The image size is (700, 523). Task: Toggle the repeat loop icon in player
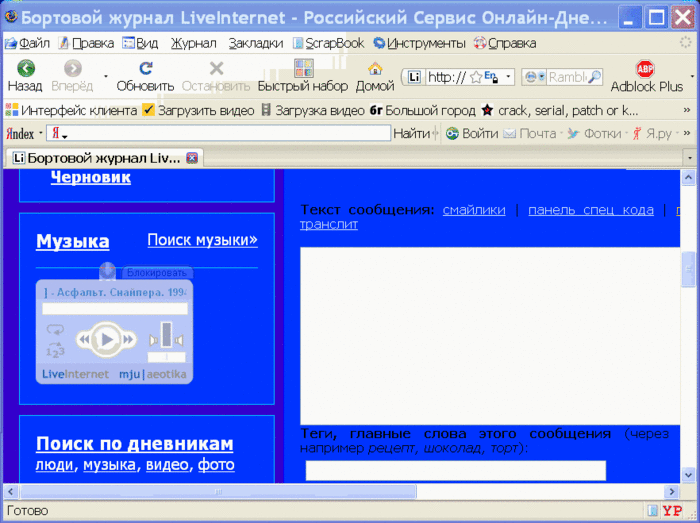tap(55, 330)
